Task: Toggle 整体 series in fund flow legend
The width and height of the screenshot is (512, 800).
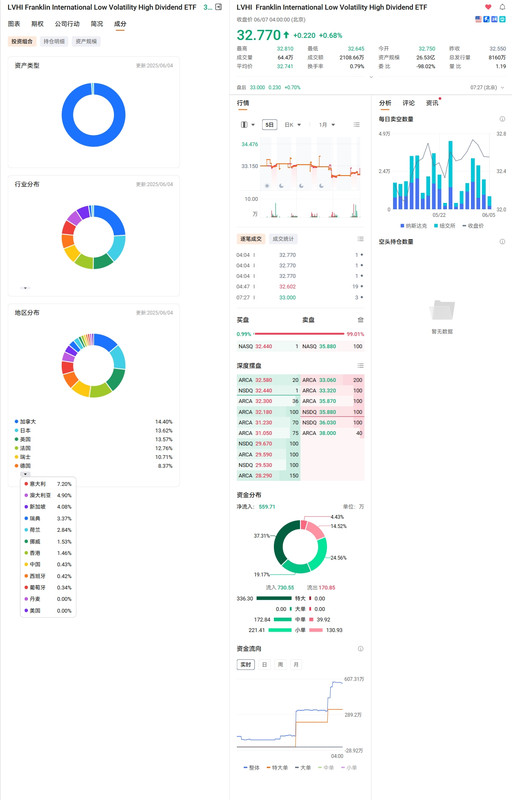Action: 252,767
